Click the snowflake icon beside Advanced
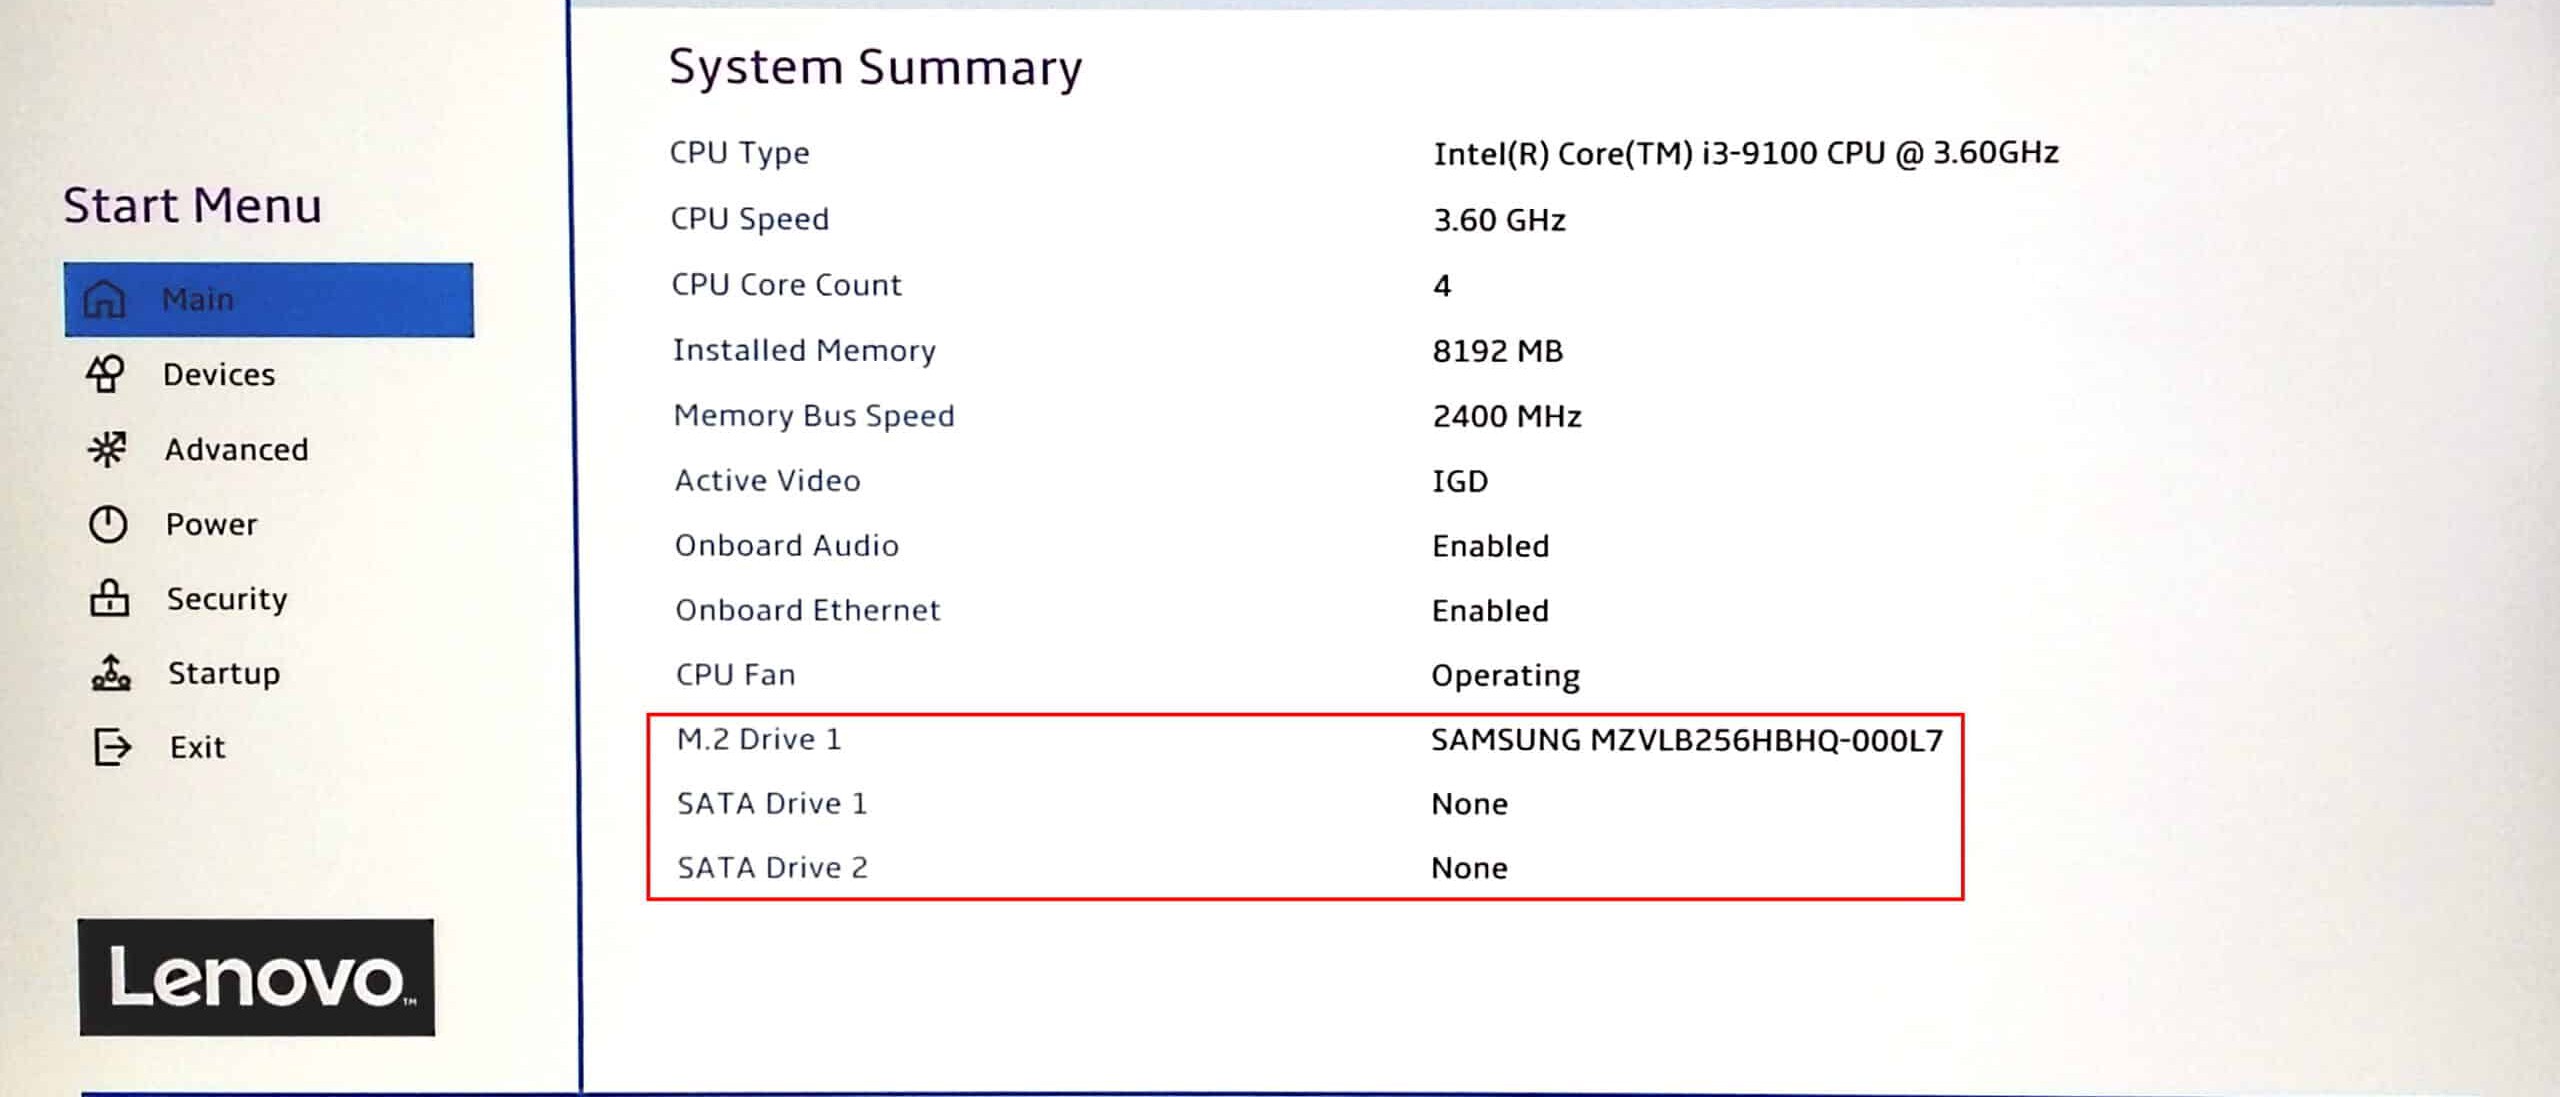Viewport: 2560px width, 1097px height. pyautogui.click(x=107, y=450)
